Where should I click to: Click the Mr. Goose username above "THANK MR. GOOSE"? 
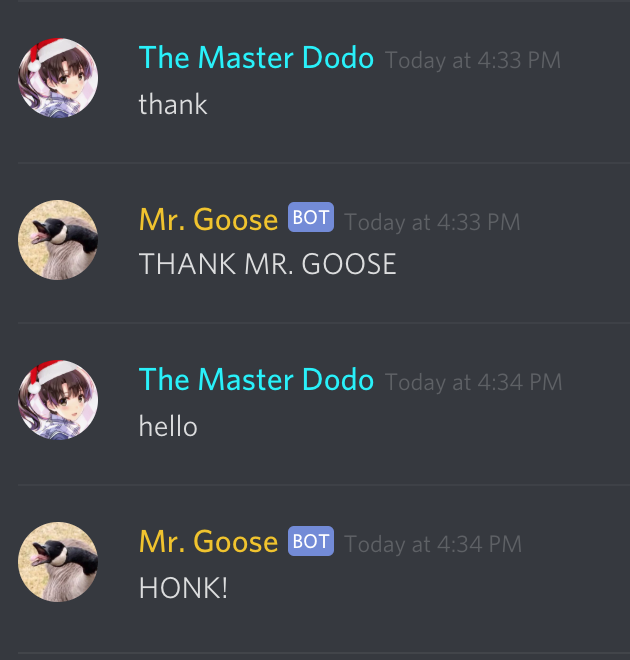point(208,220)
